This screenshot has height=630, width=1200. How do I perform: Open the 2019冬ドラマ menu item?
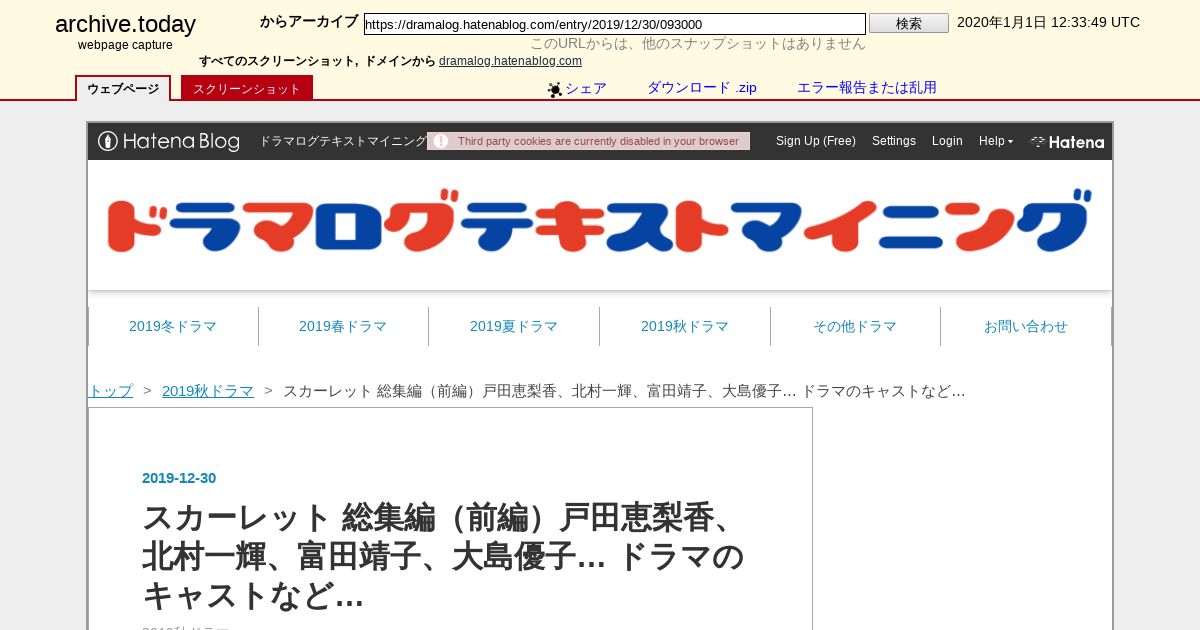(173, 326)
